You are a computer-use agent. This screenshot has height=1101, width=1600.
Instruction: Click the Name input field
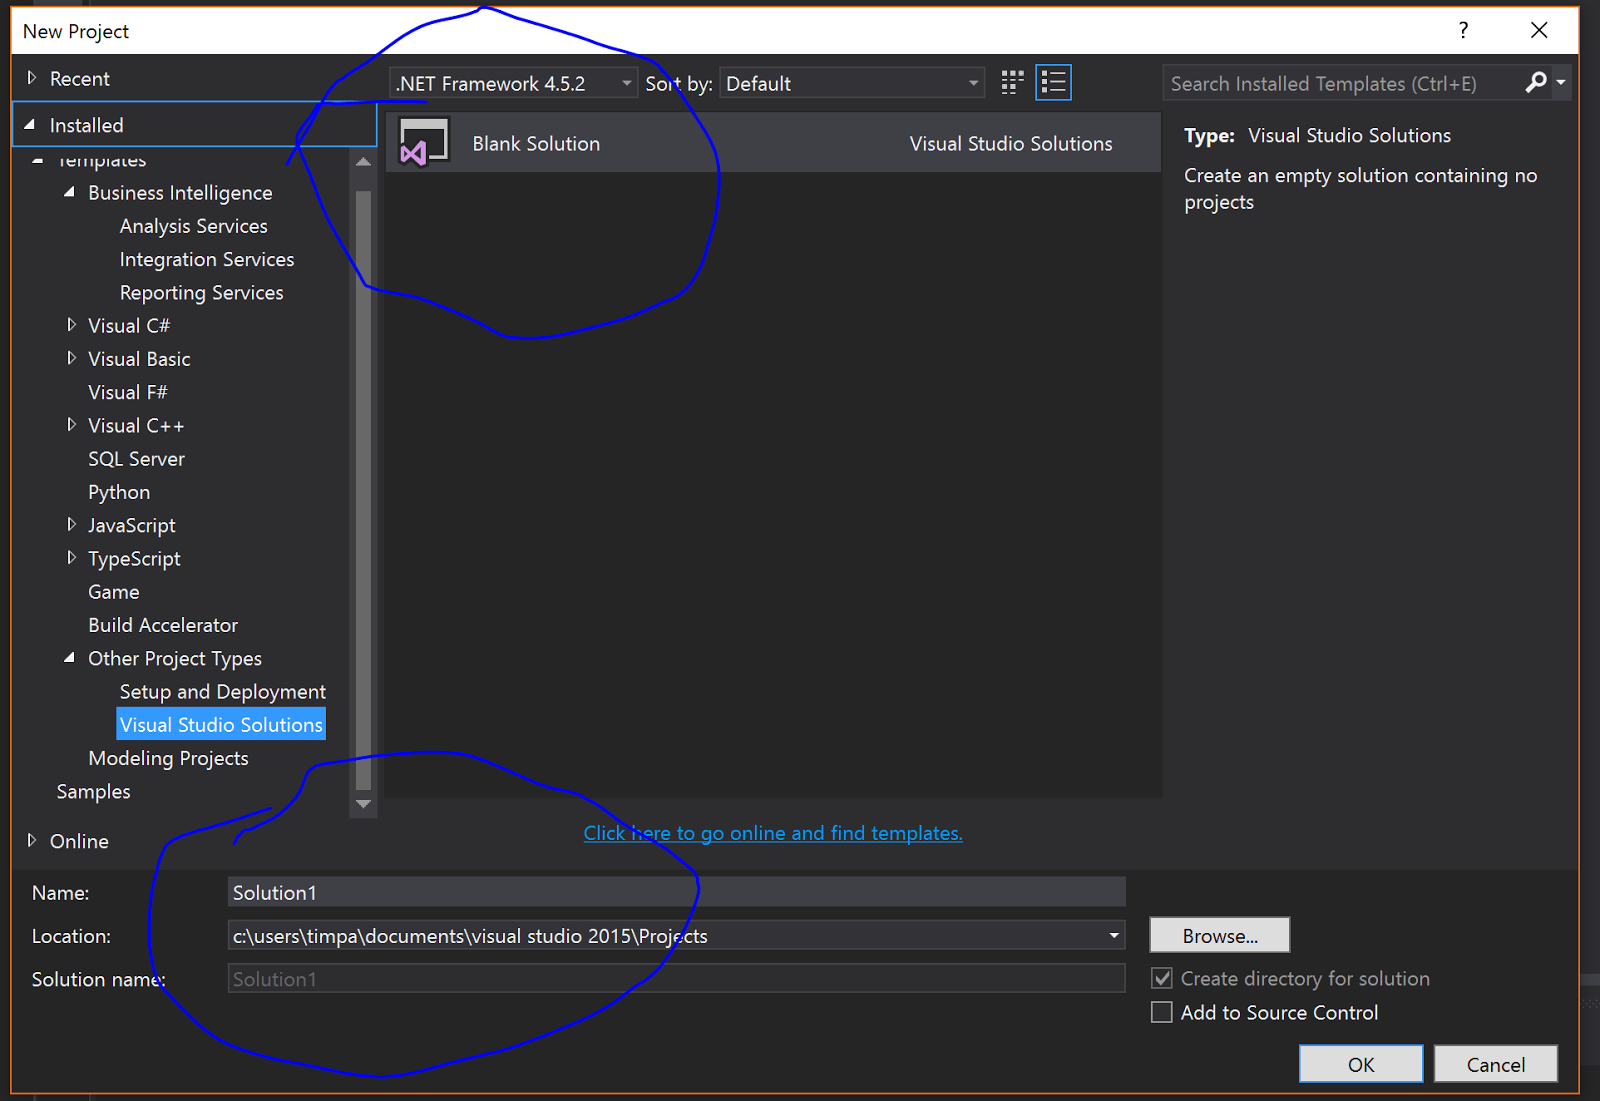[676, 892]
